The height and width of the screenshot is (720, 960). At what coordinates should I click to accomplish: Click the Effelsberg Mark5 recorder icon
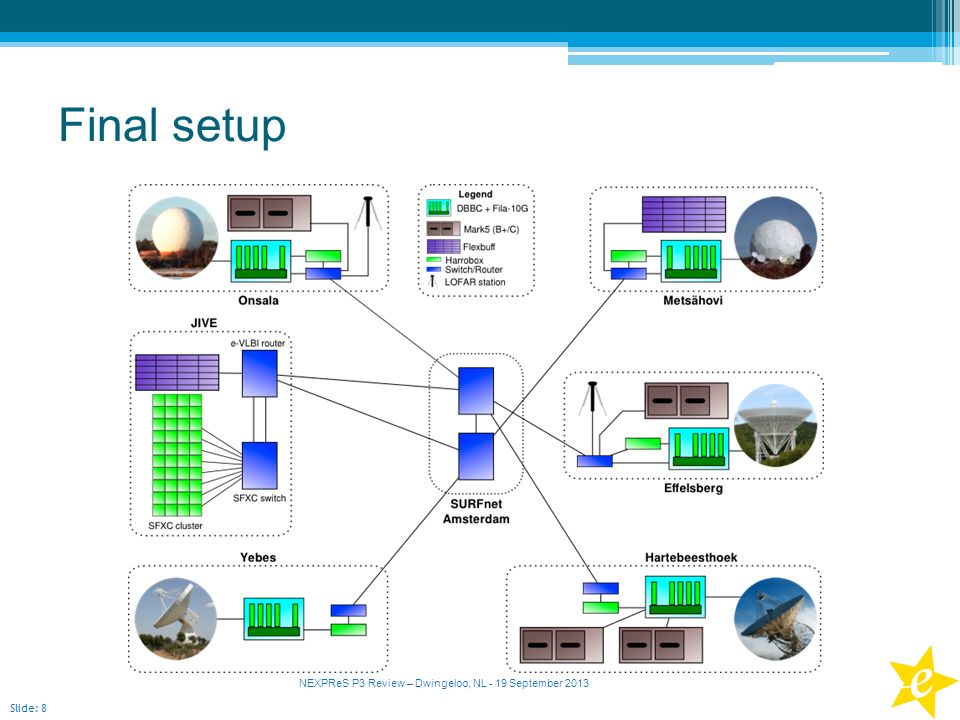click(x=686, y=401)
